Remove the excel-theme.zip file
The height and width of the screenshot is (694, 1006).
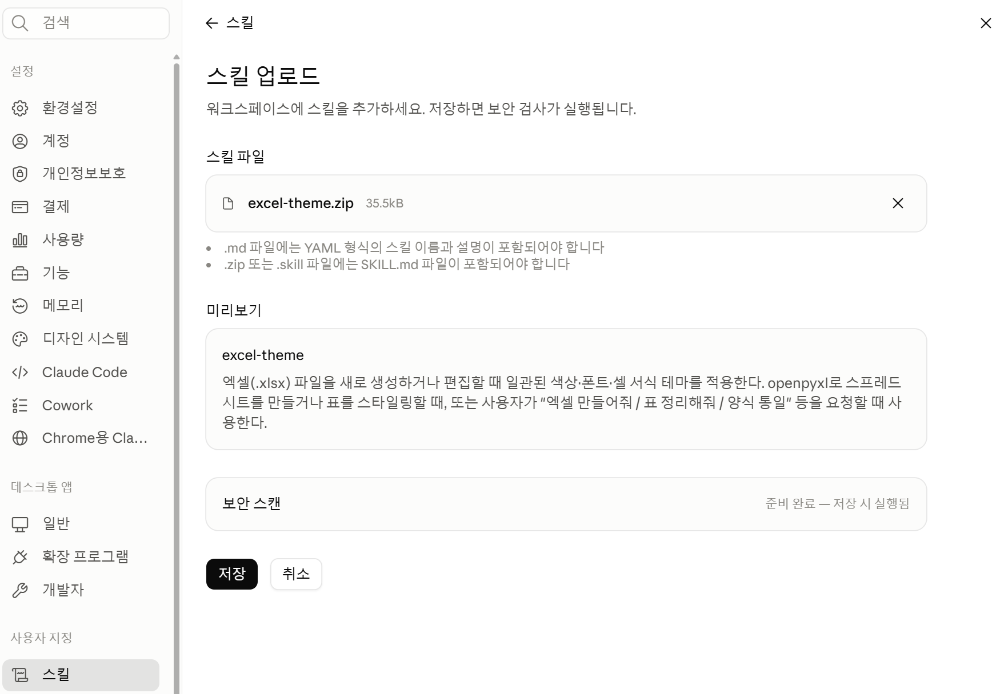pyautogui.click(x=898, y=203)
